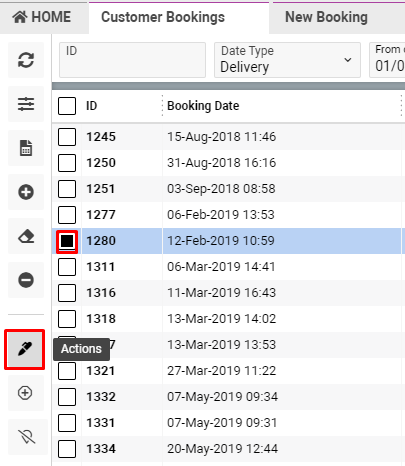
Task: Uncheck the checkbox for booking 1280
Action: 67,241
